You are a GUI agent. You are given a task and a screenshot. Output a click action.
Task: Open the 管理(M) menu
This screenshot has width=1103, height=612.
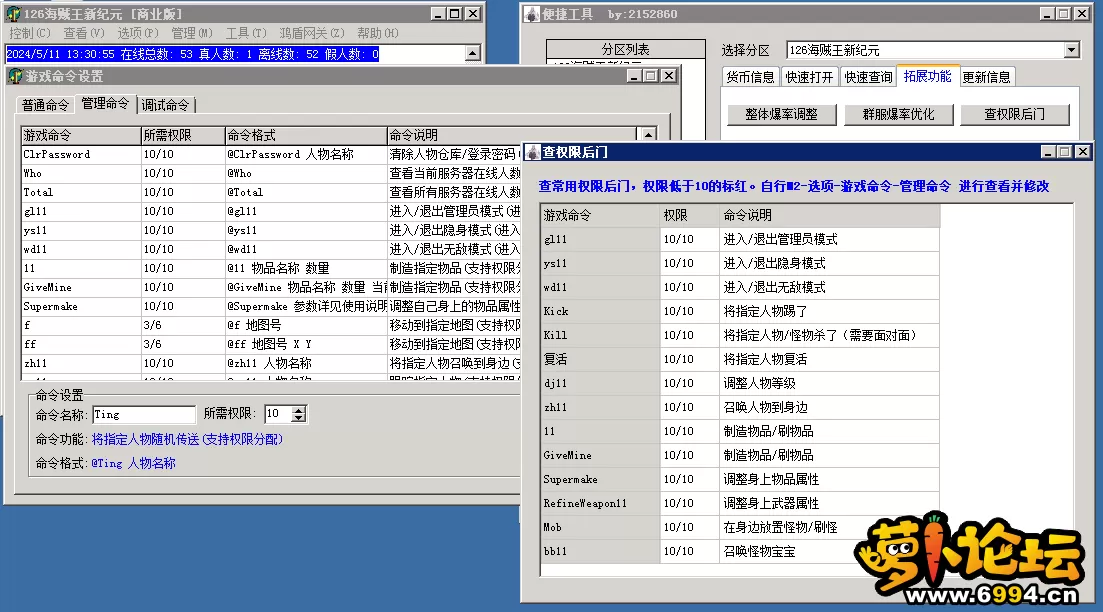[192, 33]
